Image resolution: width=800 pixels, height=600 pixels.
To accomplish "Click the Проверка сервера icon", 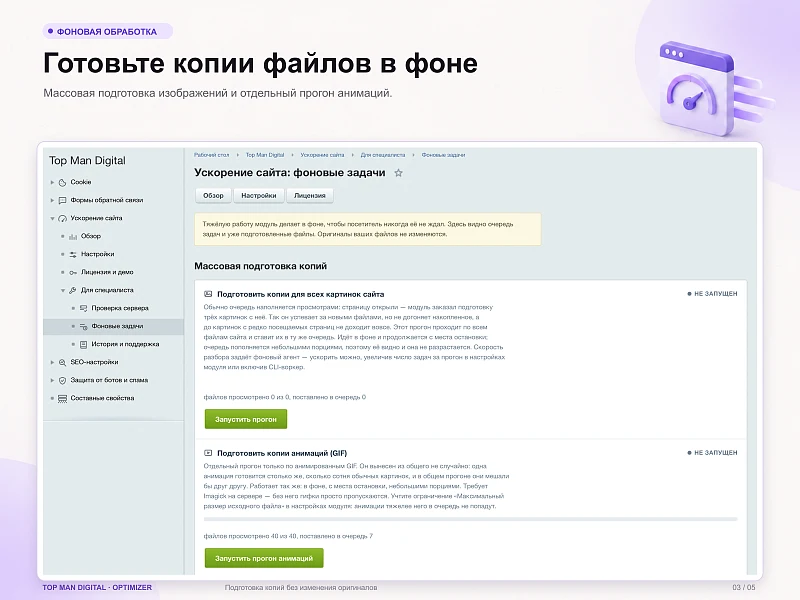I will [x=84, y=308].
